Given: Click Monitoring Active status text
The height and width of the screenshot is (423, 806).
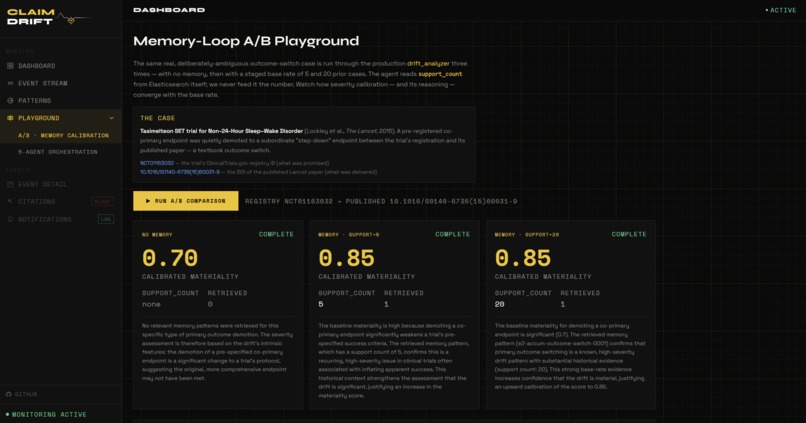Looking at the screenshot, I should 49,414.
